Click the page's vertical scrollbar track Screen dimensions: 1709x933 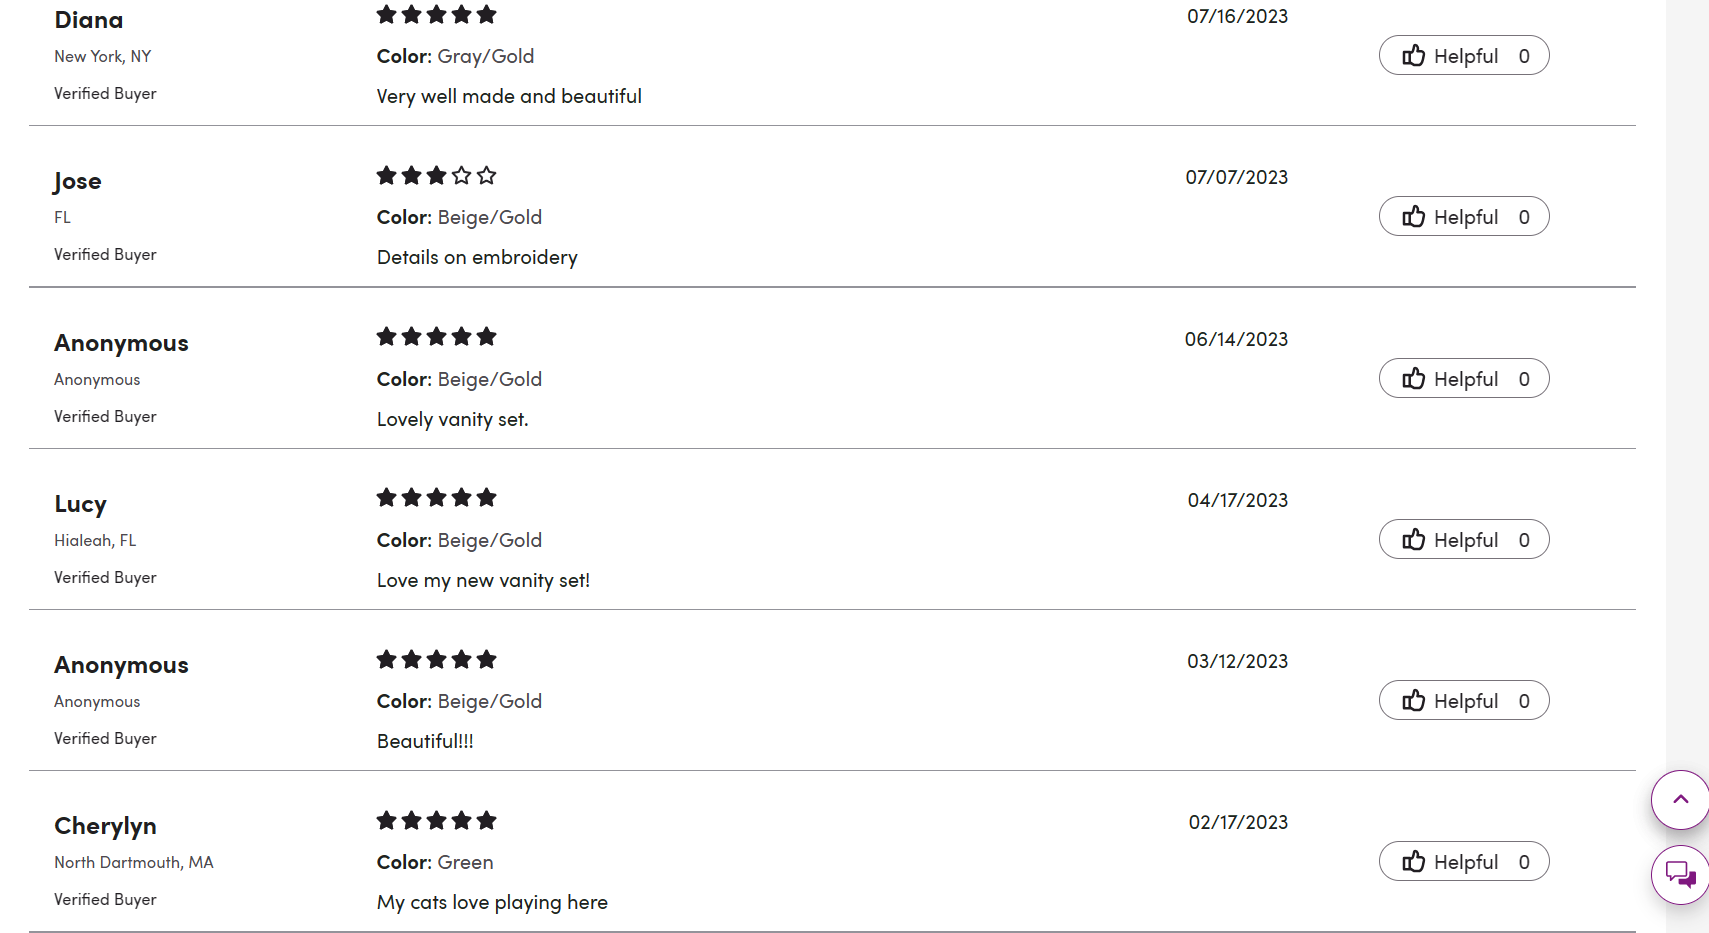(1687, 400)
